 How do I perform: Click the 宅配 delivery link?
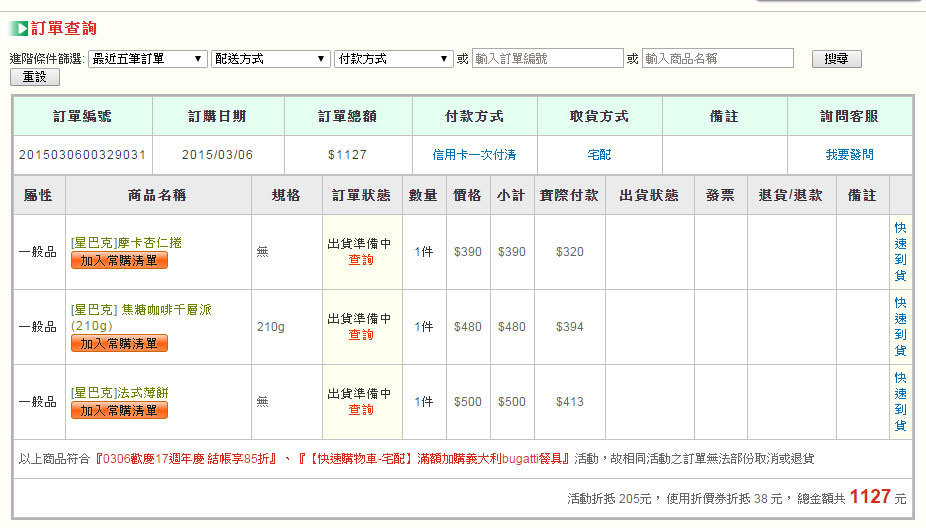click(x=599, y=155)
